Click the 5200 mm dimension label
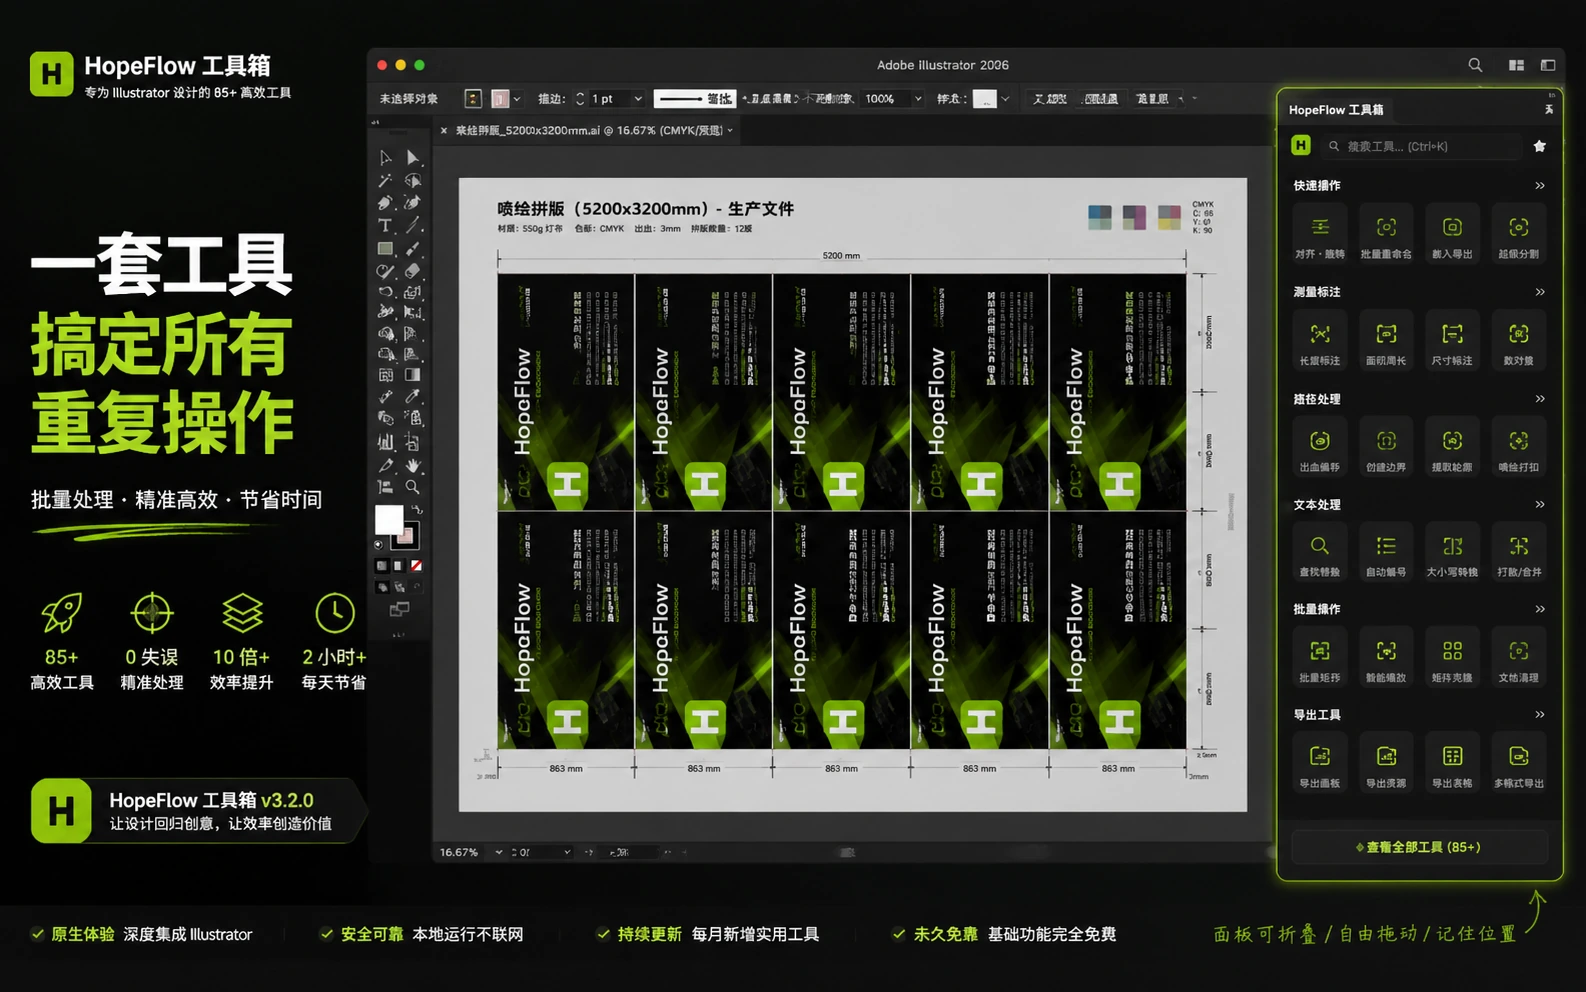 tap(841, 256)
